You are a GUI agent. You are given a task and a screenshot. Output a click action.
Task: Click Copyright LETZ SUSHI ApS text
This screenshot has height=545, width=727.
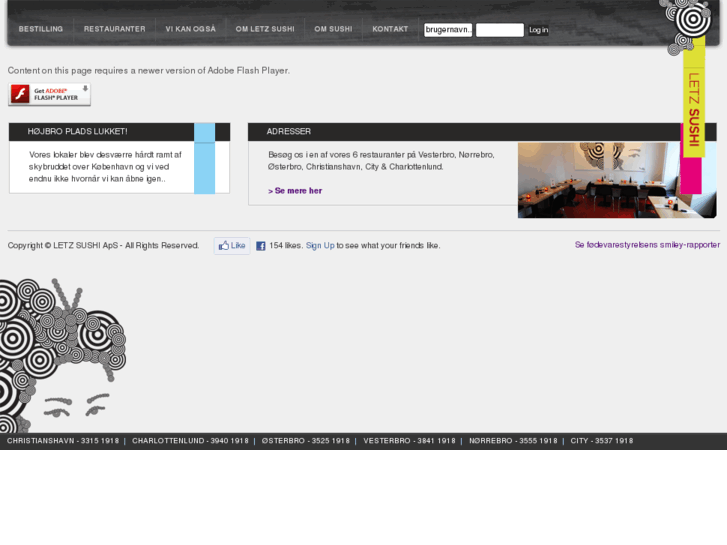coord(103,245)
